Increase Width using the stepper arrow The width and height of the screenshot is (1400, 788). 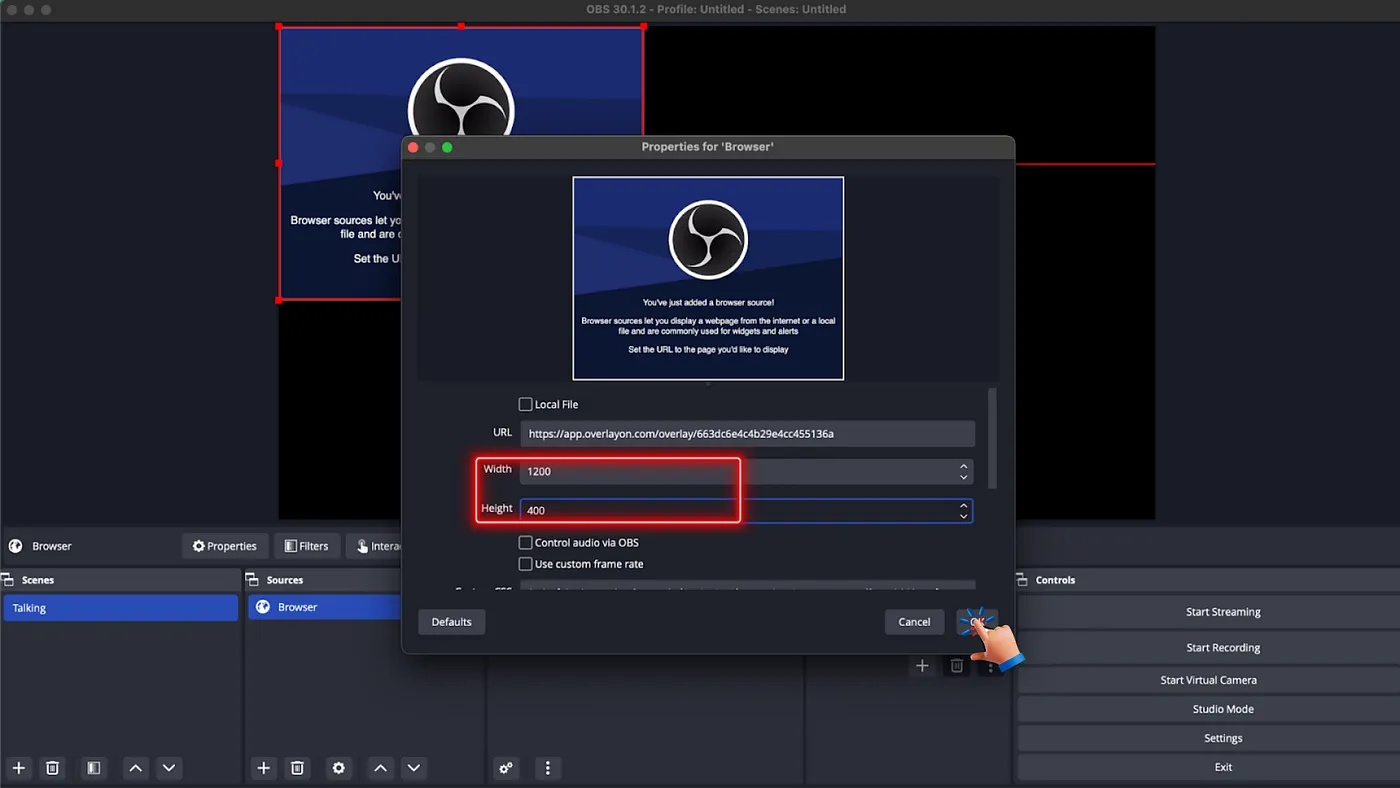[x=963, y=466]
